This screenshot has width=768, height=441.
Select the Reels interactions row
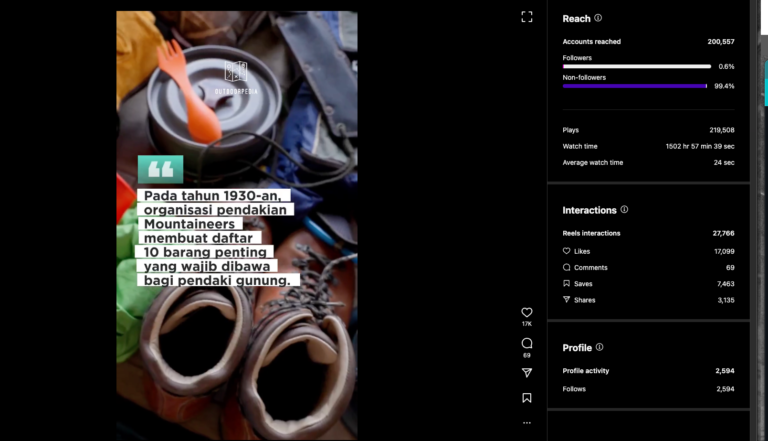648,233
